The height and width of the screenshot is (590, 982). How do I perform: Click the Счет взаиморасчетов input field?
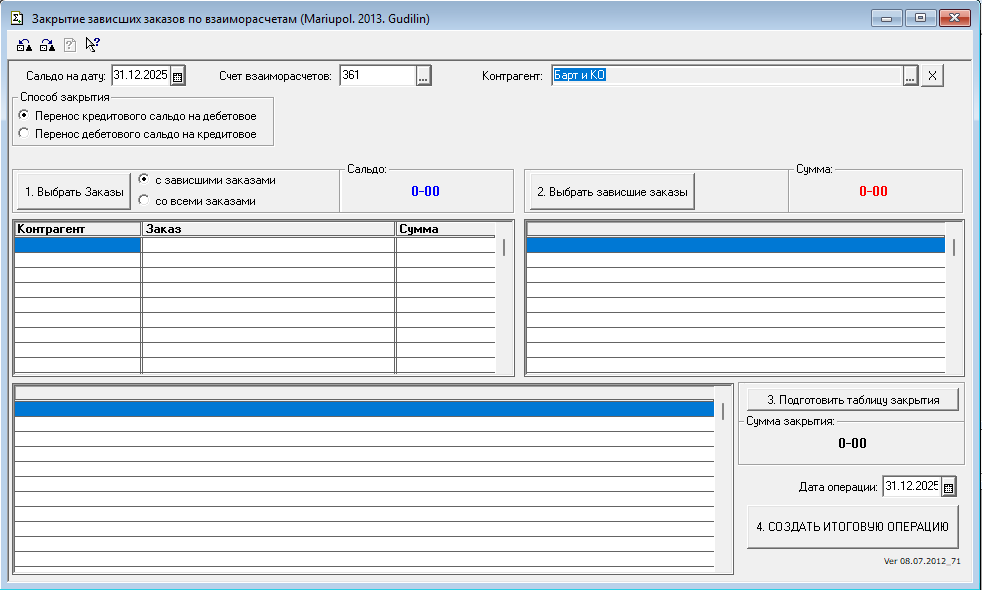[376, 76]
